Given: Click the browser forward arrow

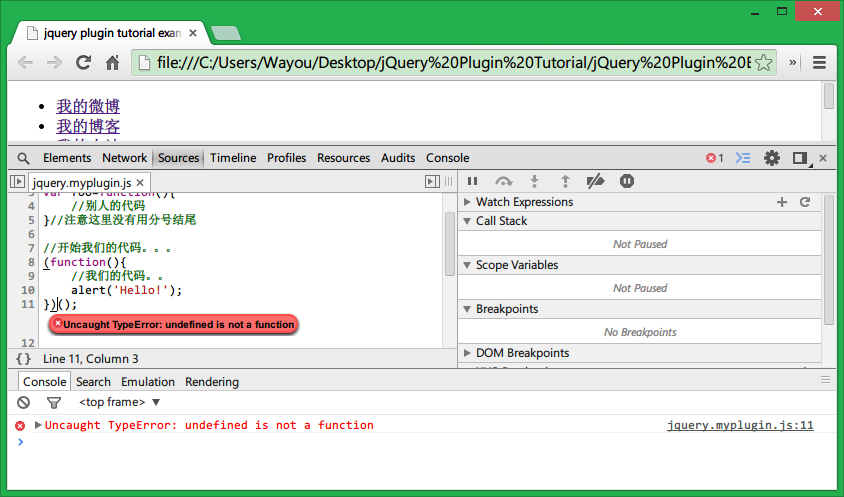Looking at the screenshot, I should (x=54, y=63).
